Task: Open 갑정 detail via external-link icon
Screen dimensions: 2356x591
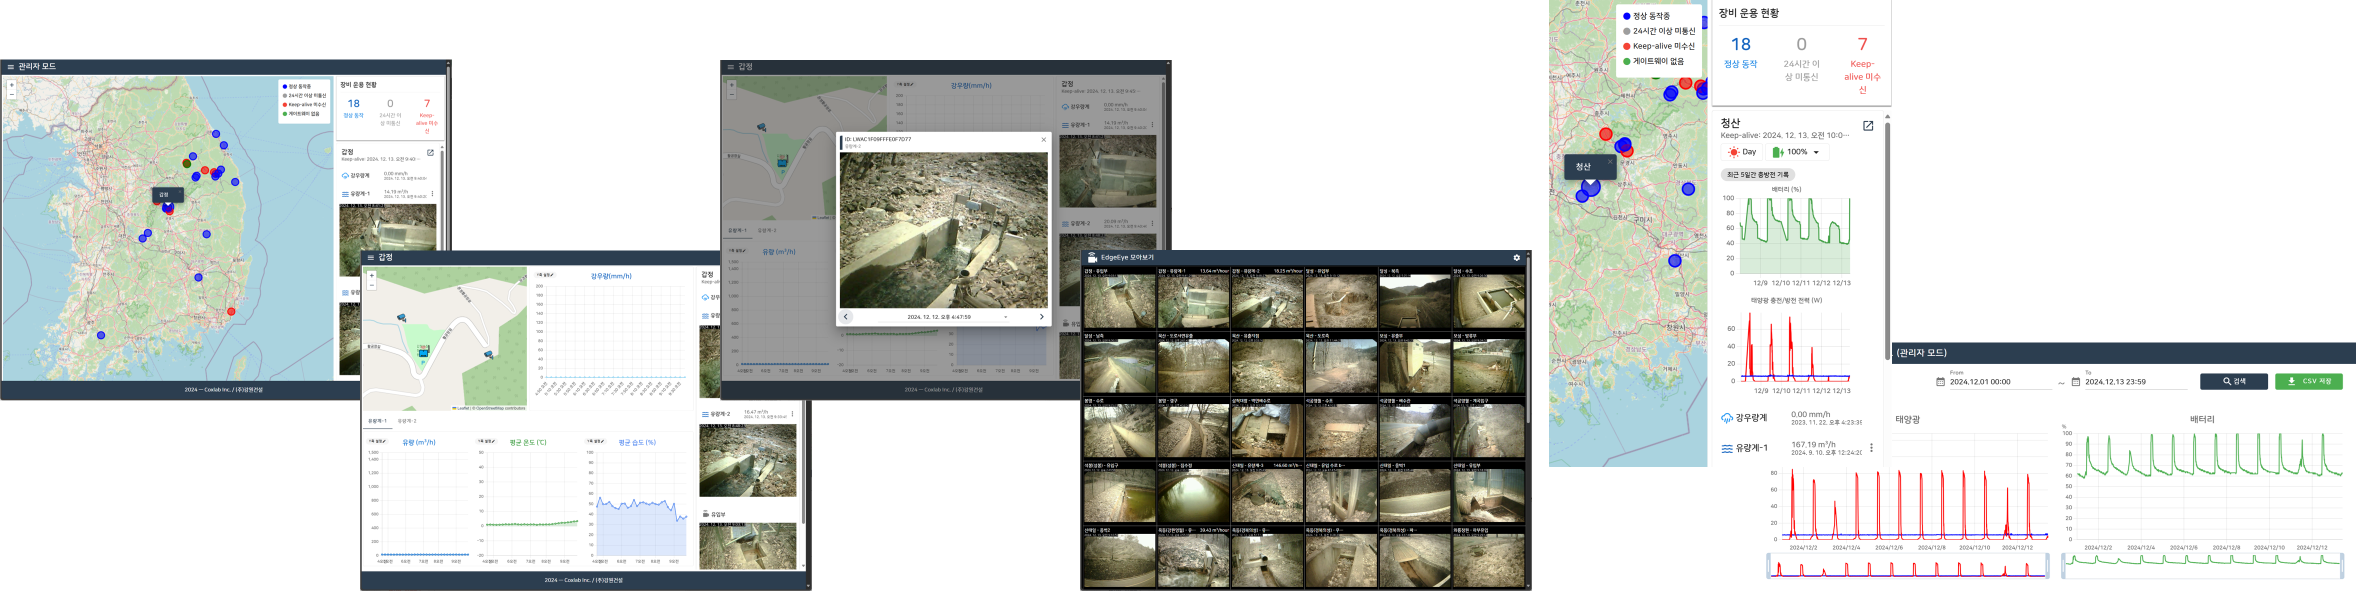Action: [x=431, y=153]
